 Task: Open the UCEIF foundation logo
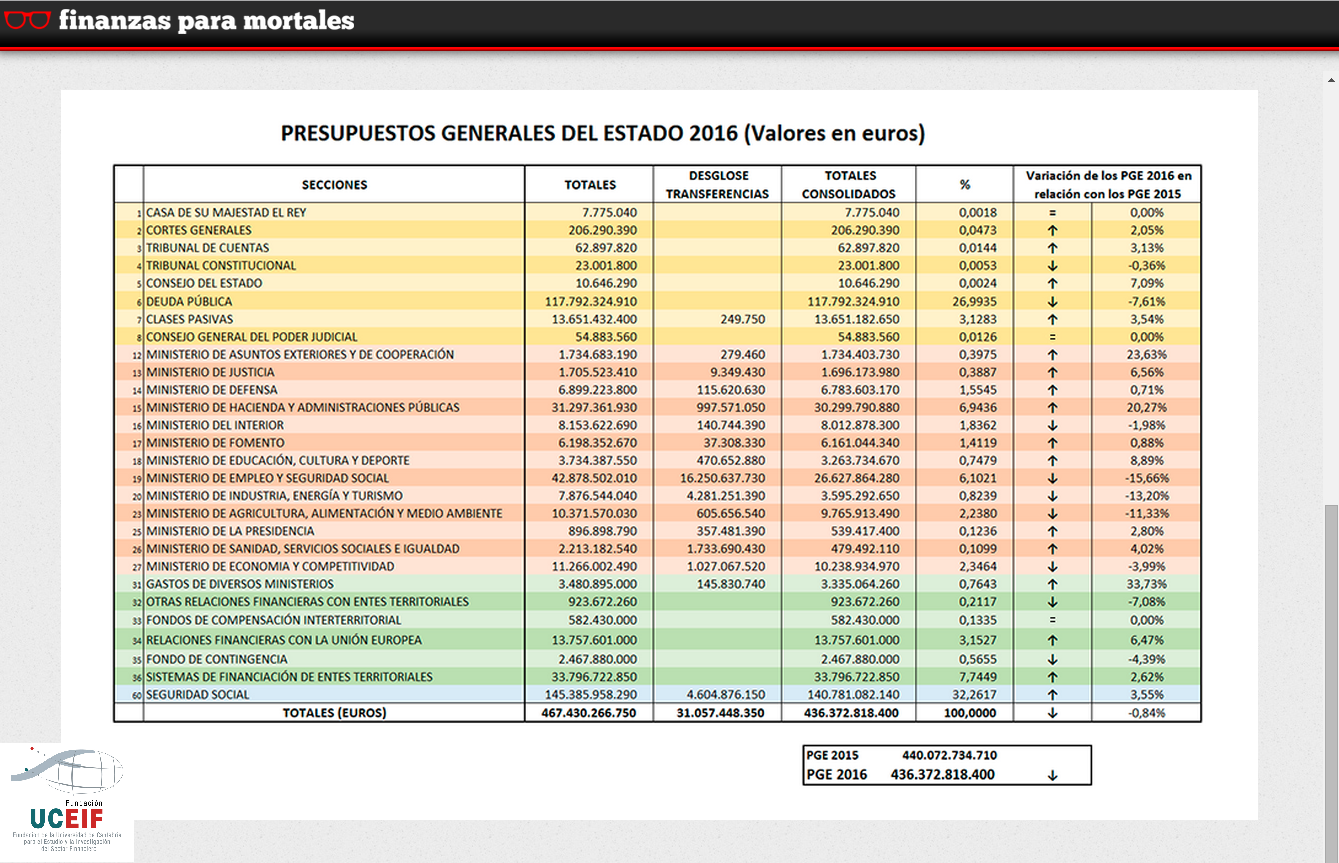[66, 801]
